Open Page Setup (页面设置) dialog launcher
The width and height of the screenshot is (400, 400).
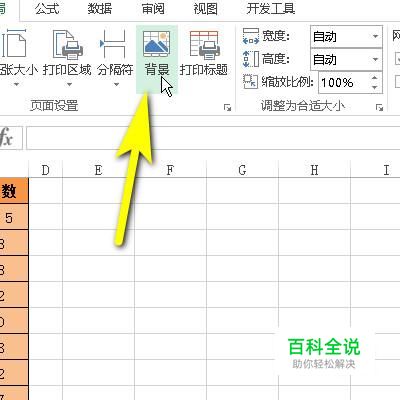[227, 107]
